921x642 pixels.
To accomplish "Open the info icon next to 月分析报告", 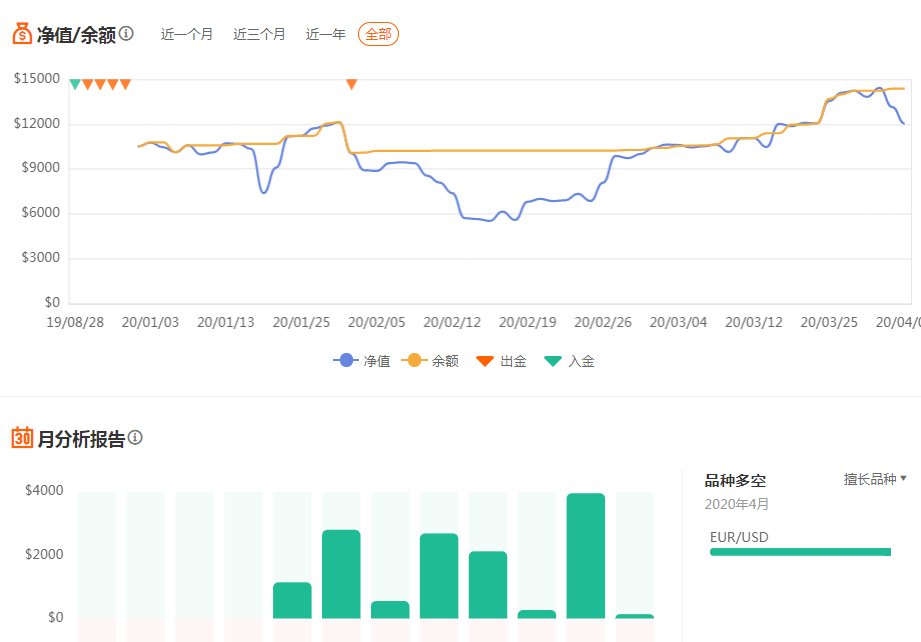I will [135, 438].
